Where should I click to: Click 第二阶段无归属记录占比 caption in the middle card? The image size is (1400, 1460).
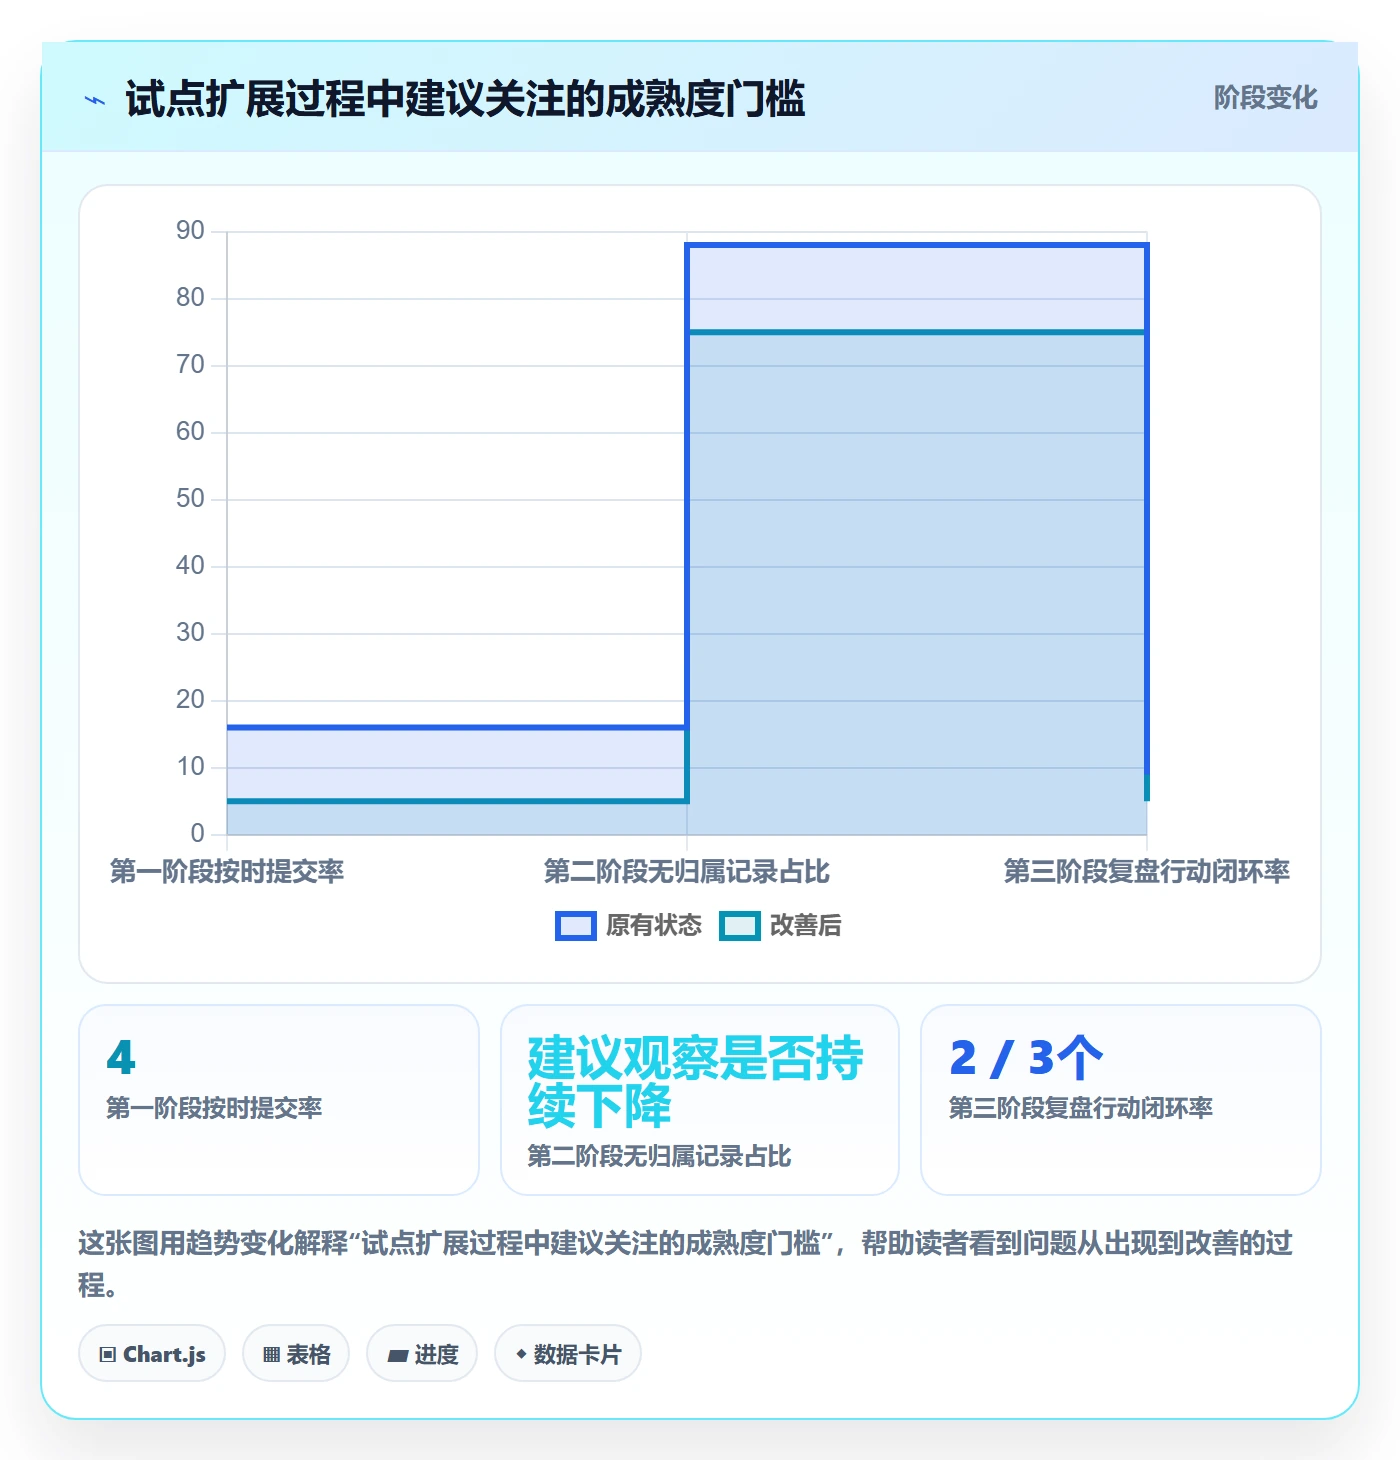pos(660,1157)
